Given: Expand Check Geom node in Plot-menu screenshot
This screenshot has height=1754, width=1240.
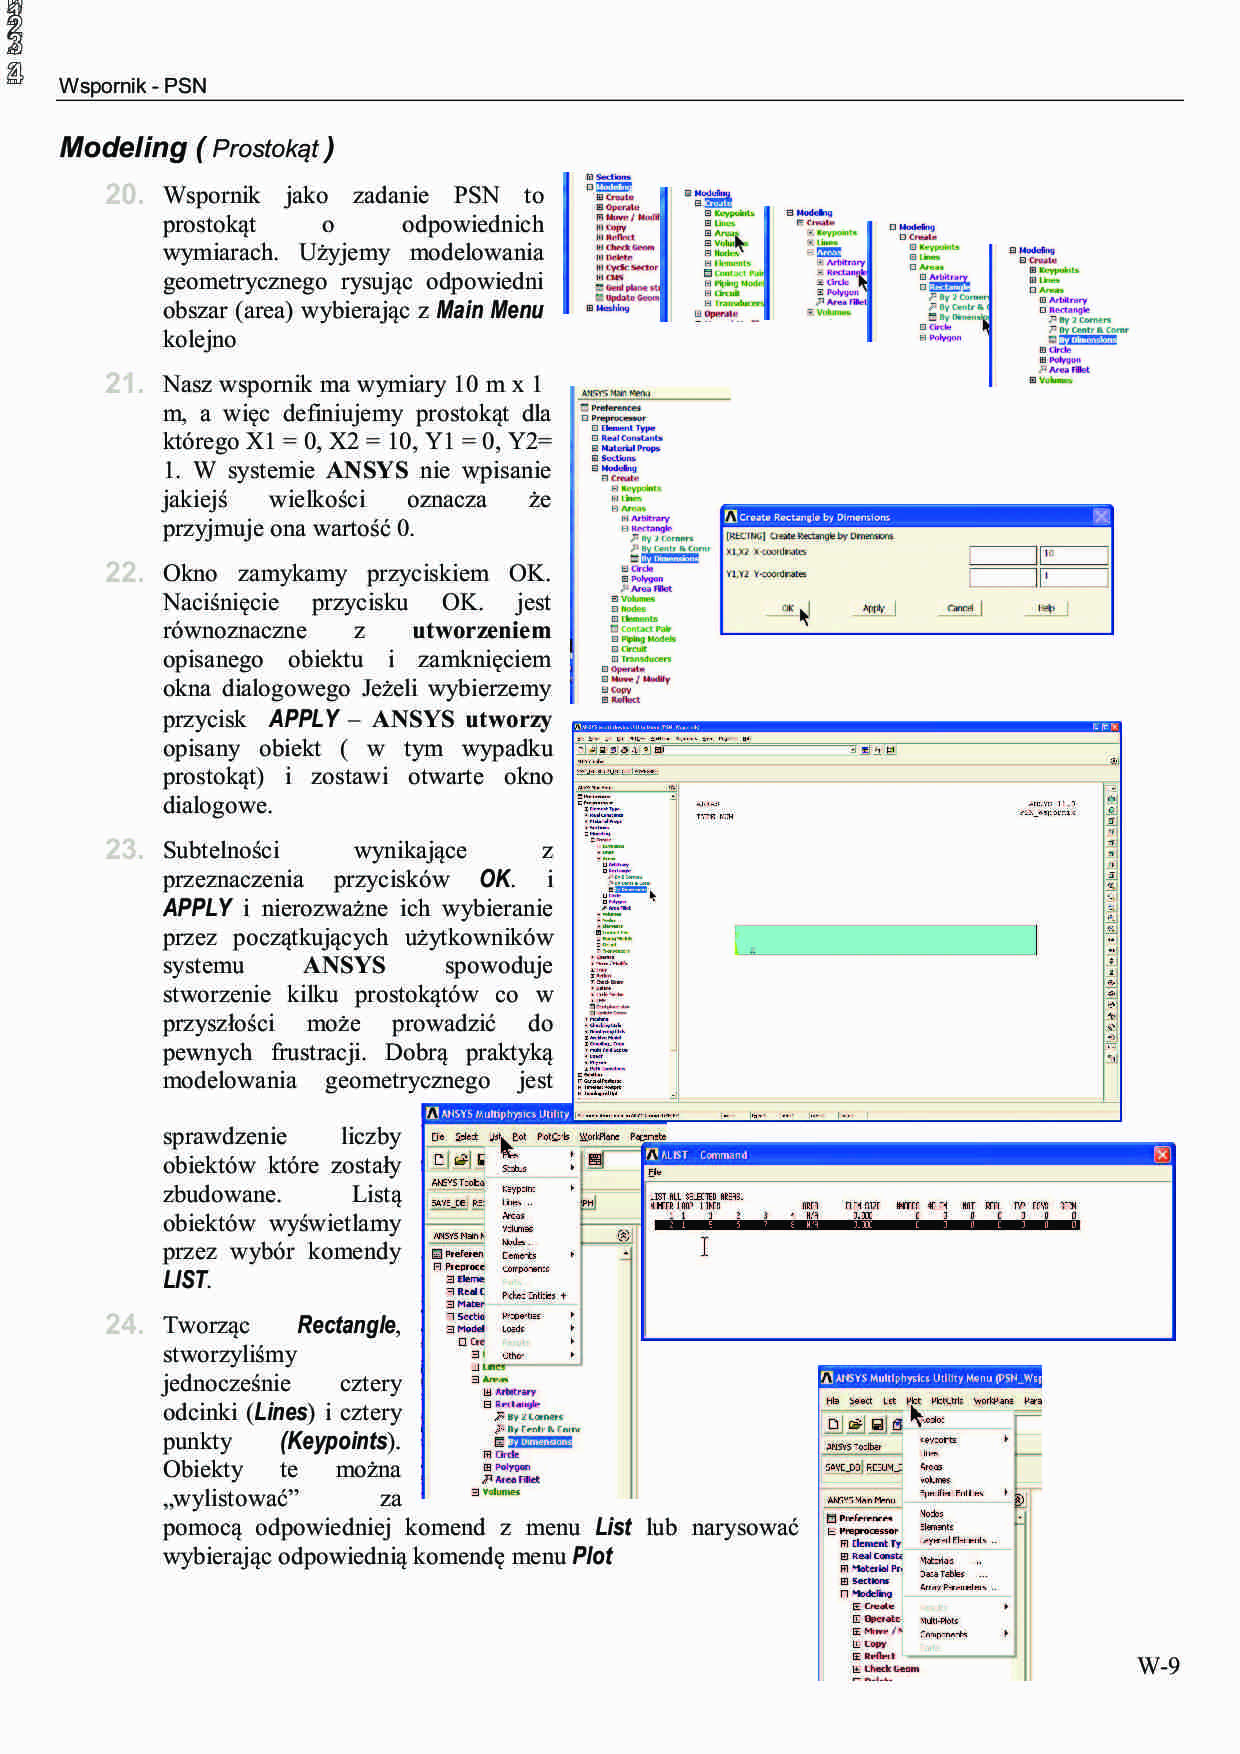Looking at the screenshot, I should point(856,1669).
